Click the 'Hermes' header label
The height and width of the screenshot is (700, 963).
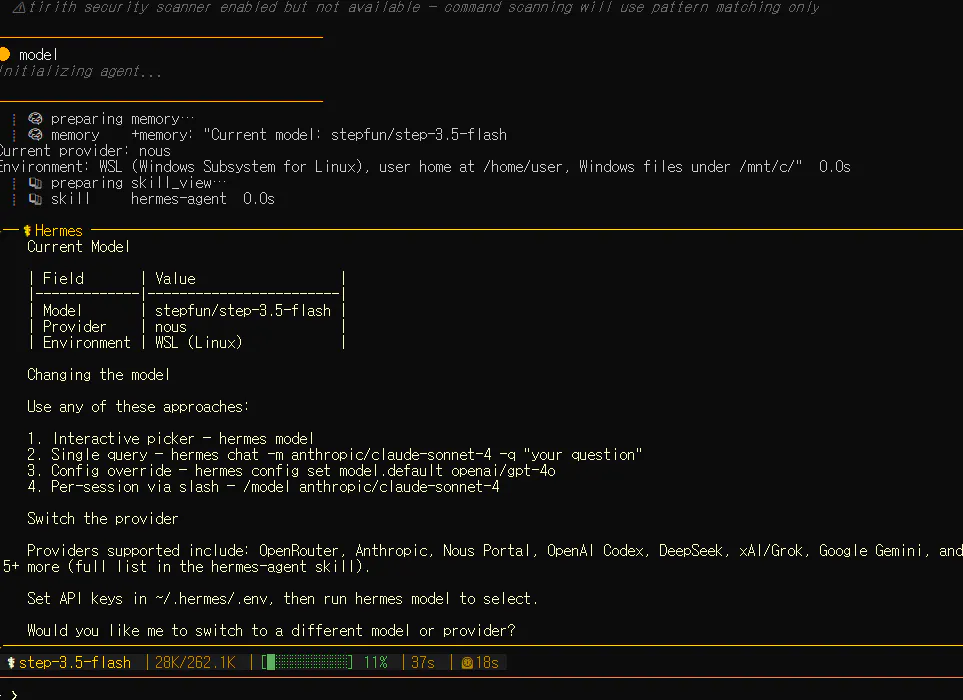point(58,231)
